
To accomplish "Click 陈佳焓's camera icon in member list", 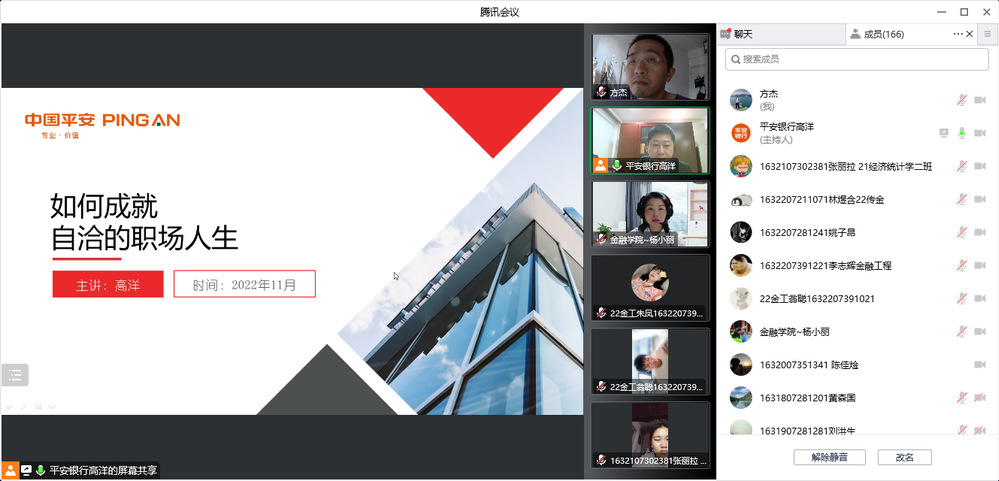I will click(x=980, y=364).
